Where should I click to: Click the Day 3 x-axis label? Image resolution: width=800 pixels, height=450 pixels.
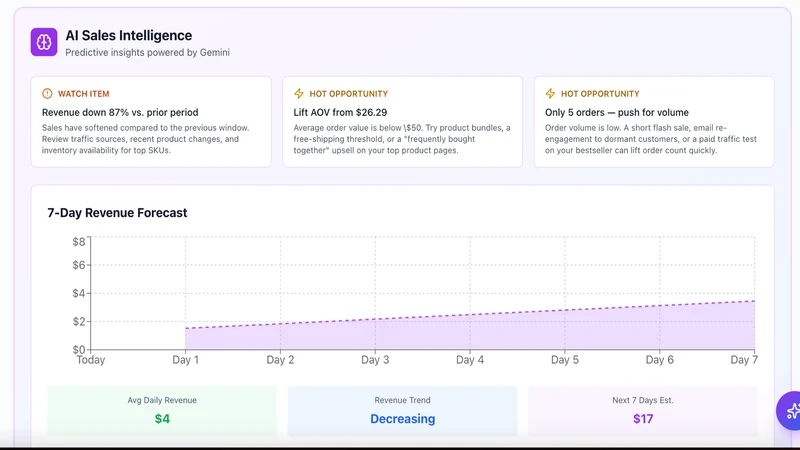pyautogui.click(x=375, y=360)
